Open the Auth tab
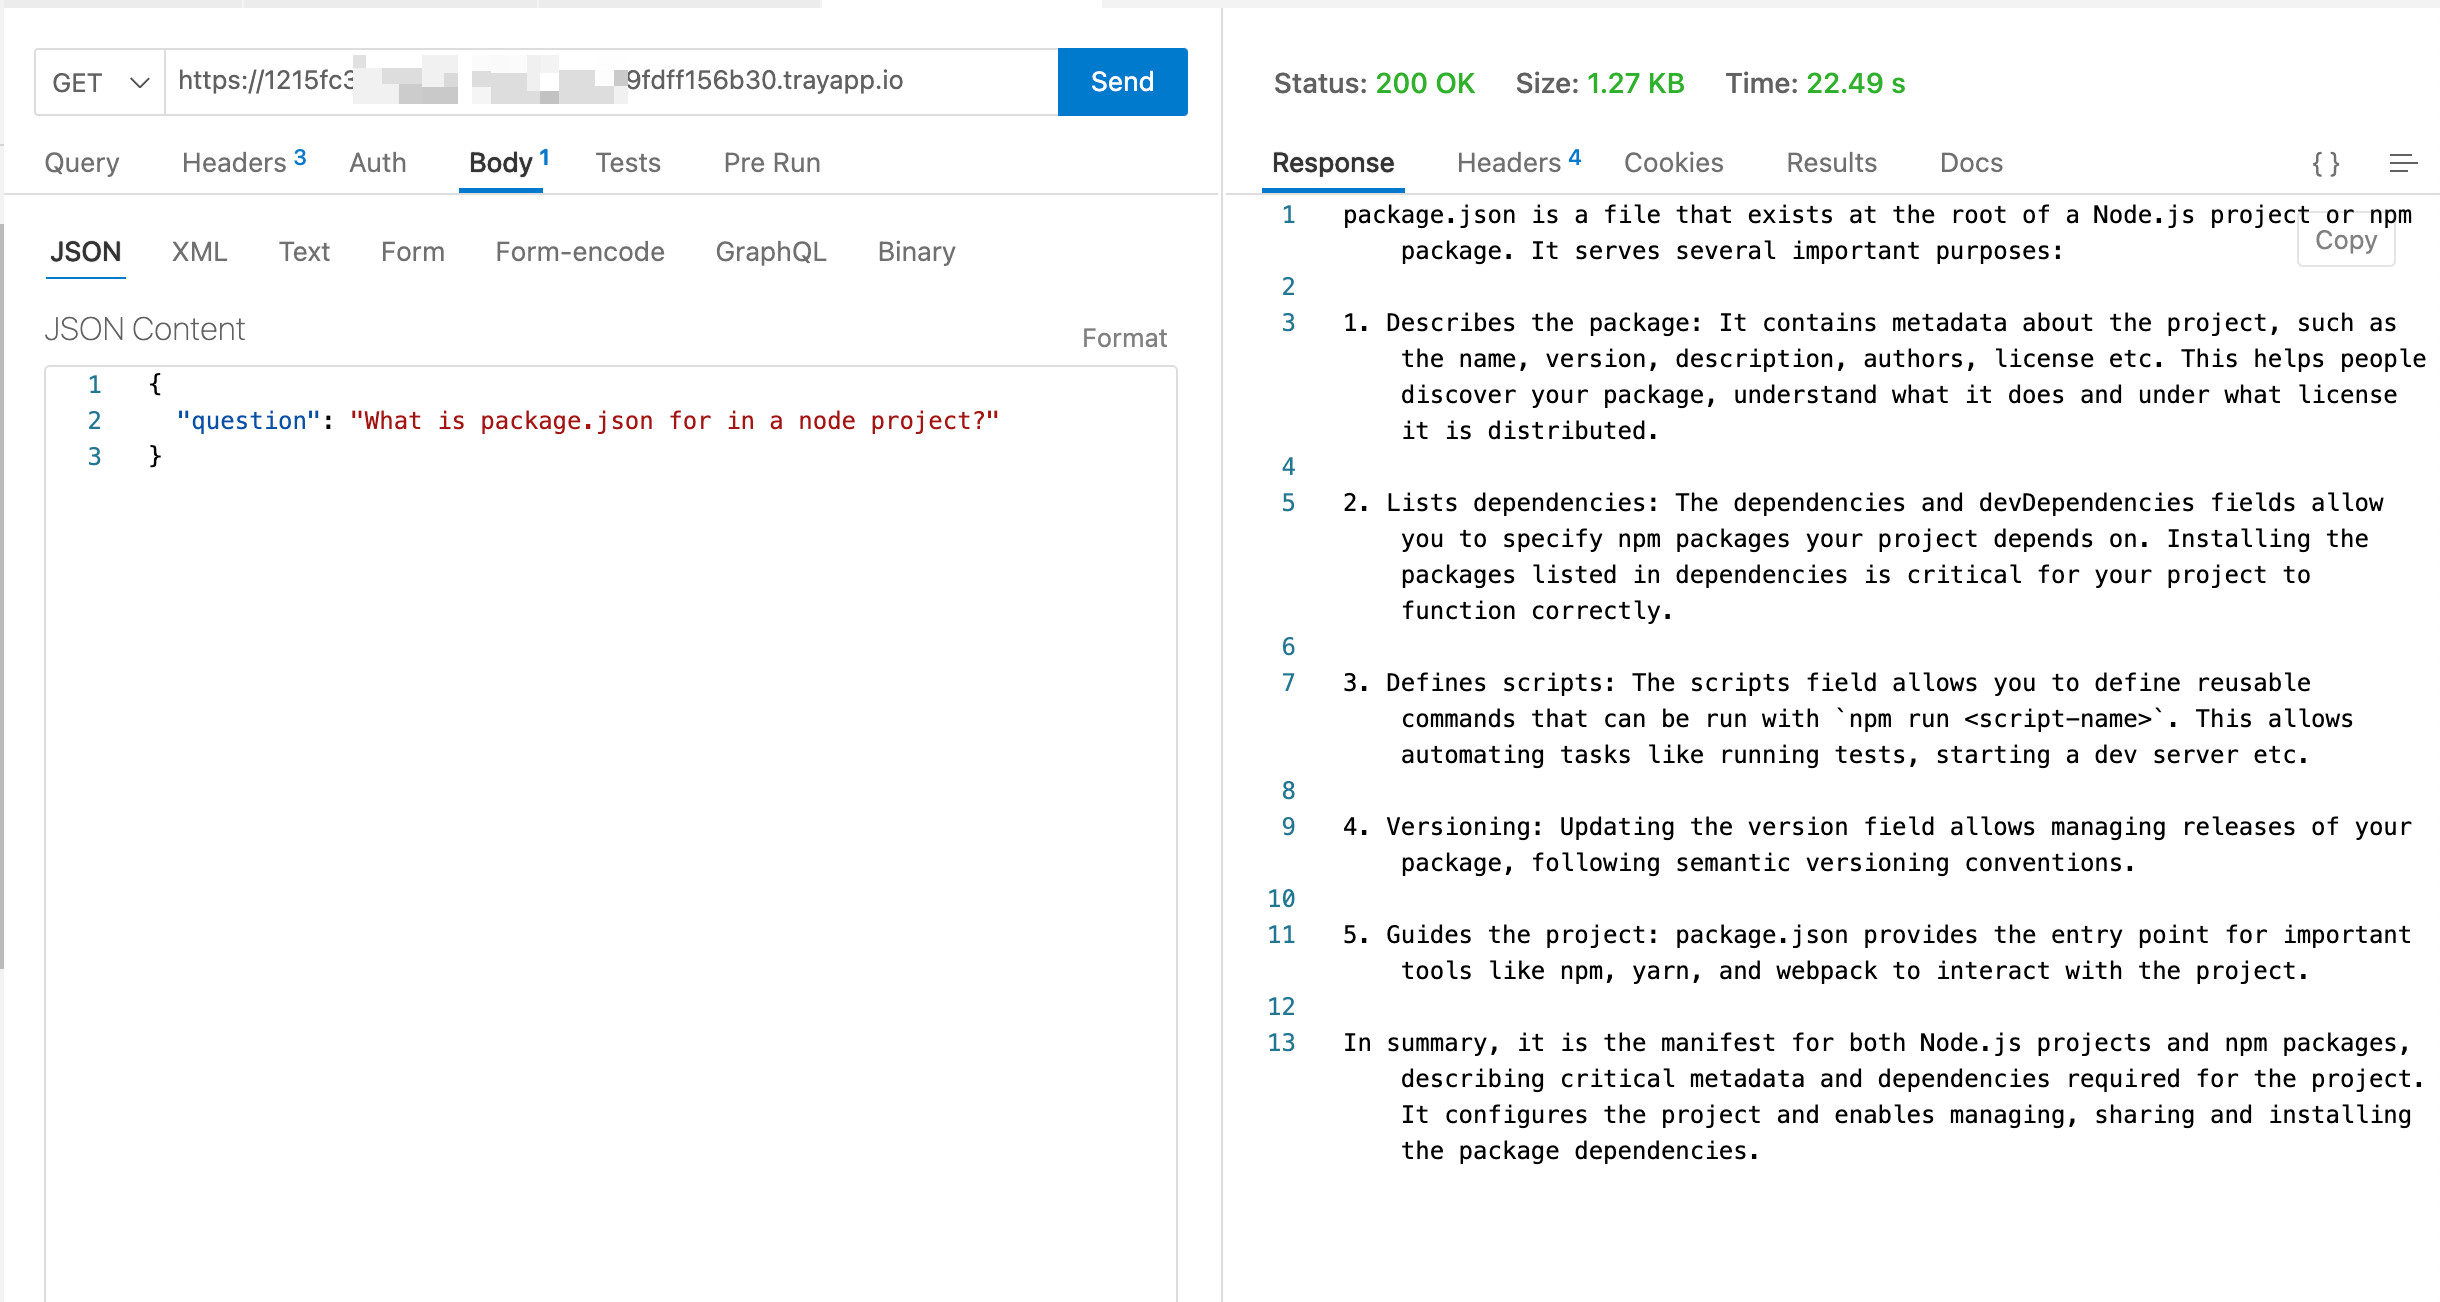This screenshot has height=1302, width=2440. 377,162
